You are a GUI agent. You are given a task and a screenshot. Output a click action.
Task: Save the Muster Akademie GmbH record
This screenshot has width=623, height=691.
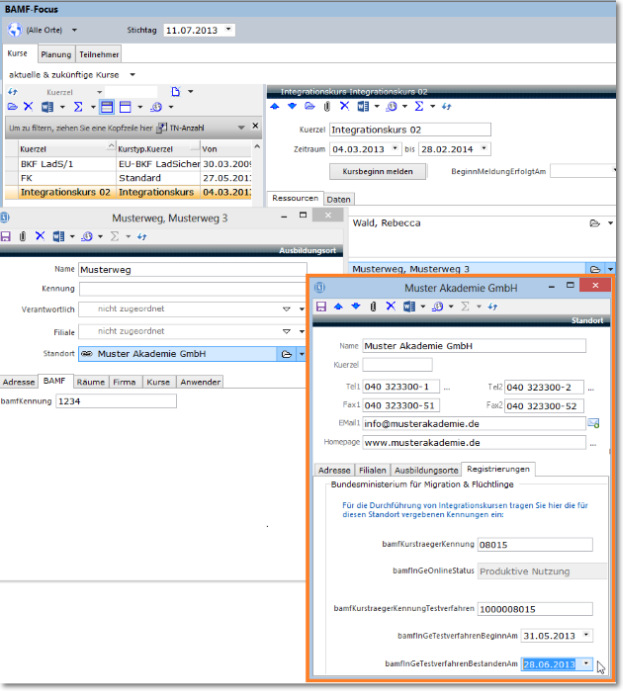(x=320, y=306)
